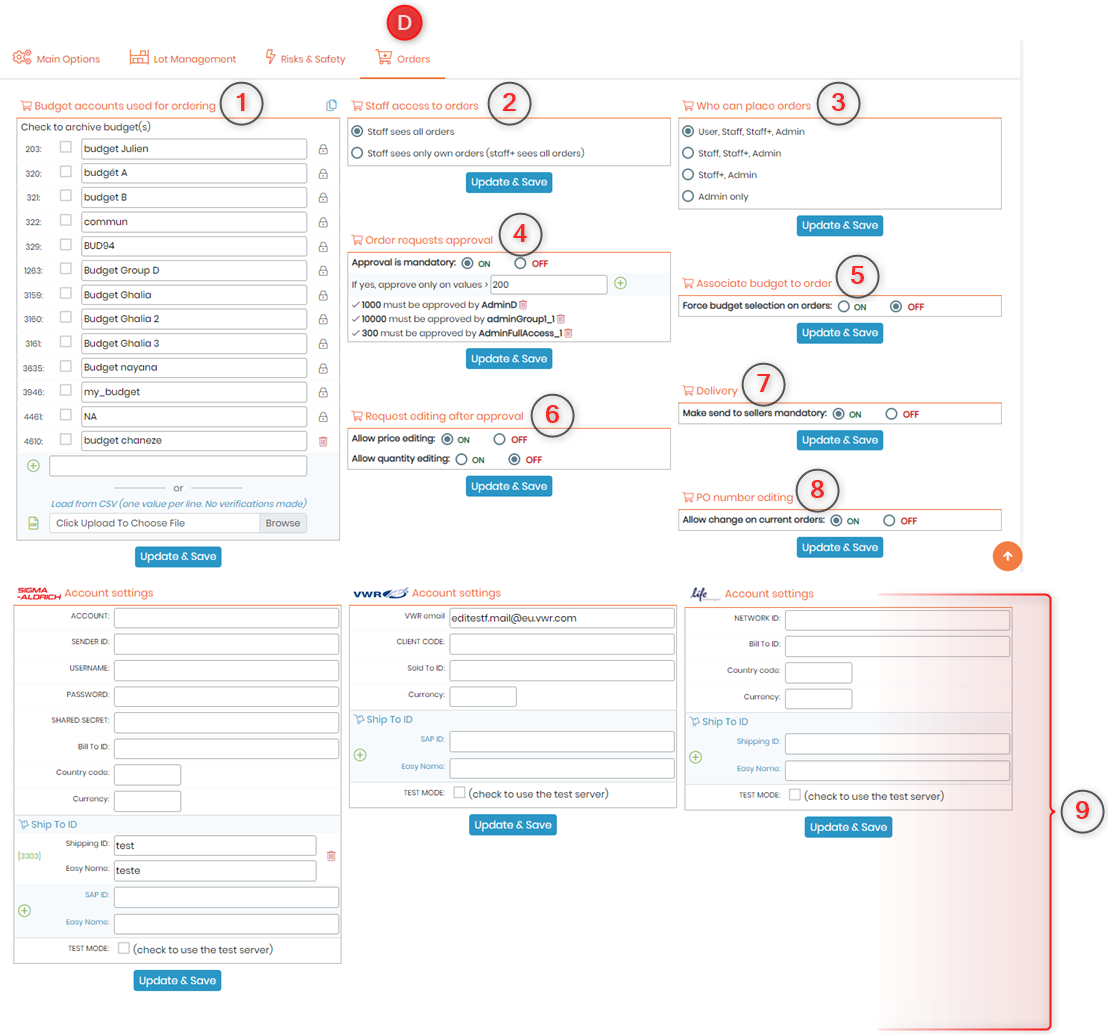Enable Life account test mode checkbox
1108x1034 pixels.
click(x=795, y=794)
